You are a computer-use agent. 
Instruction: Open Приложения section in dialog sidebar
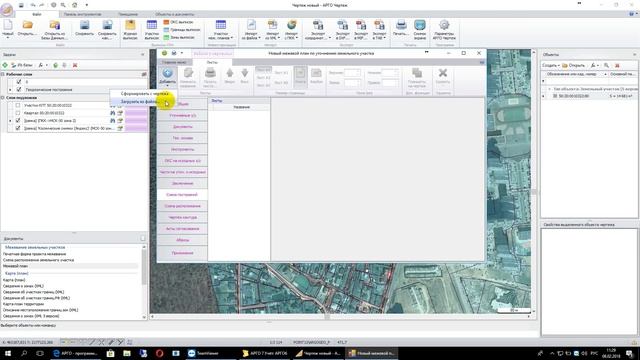[x=182, y=253]
